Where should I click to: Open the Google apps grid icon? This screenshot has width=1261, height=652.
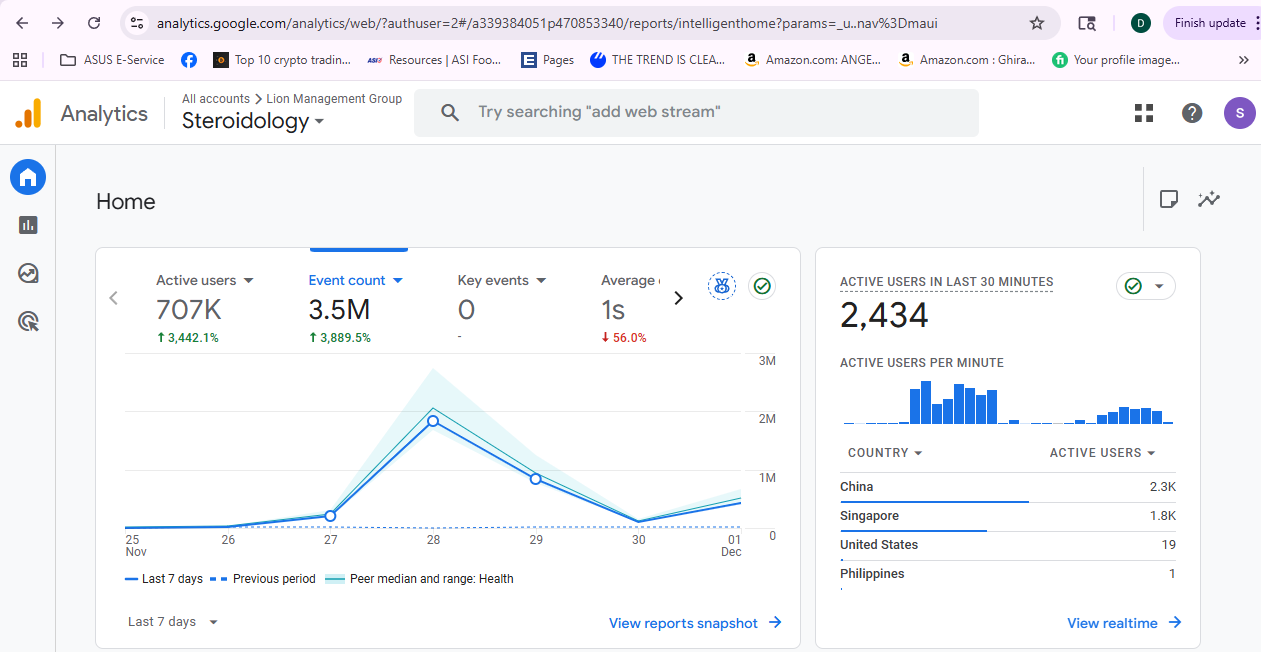click(x=1144, y=113)
